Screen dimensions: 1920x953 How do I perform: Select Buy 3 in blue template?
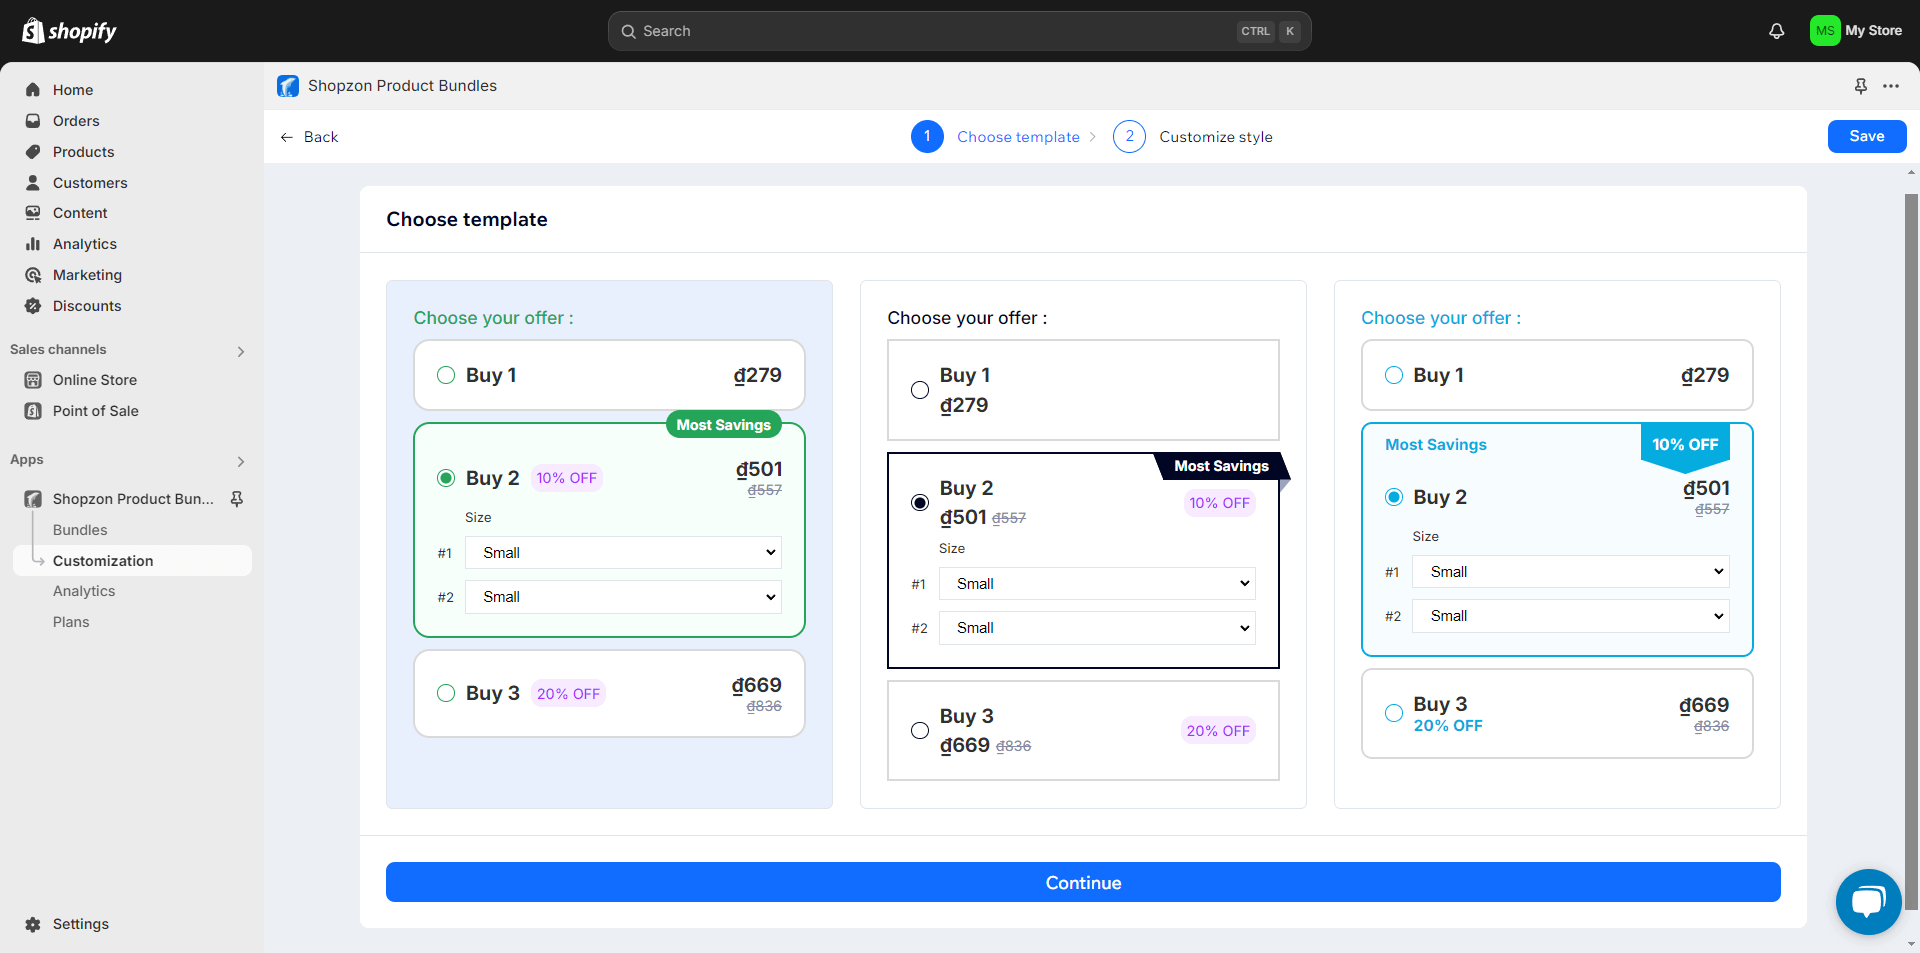point(1394,713)
